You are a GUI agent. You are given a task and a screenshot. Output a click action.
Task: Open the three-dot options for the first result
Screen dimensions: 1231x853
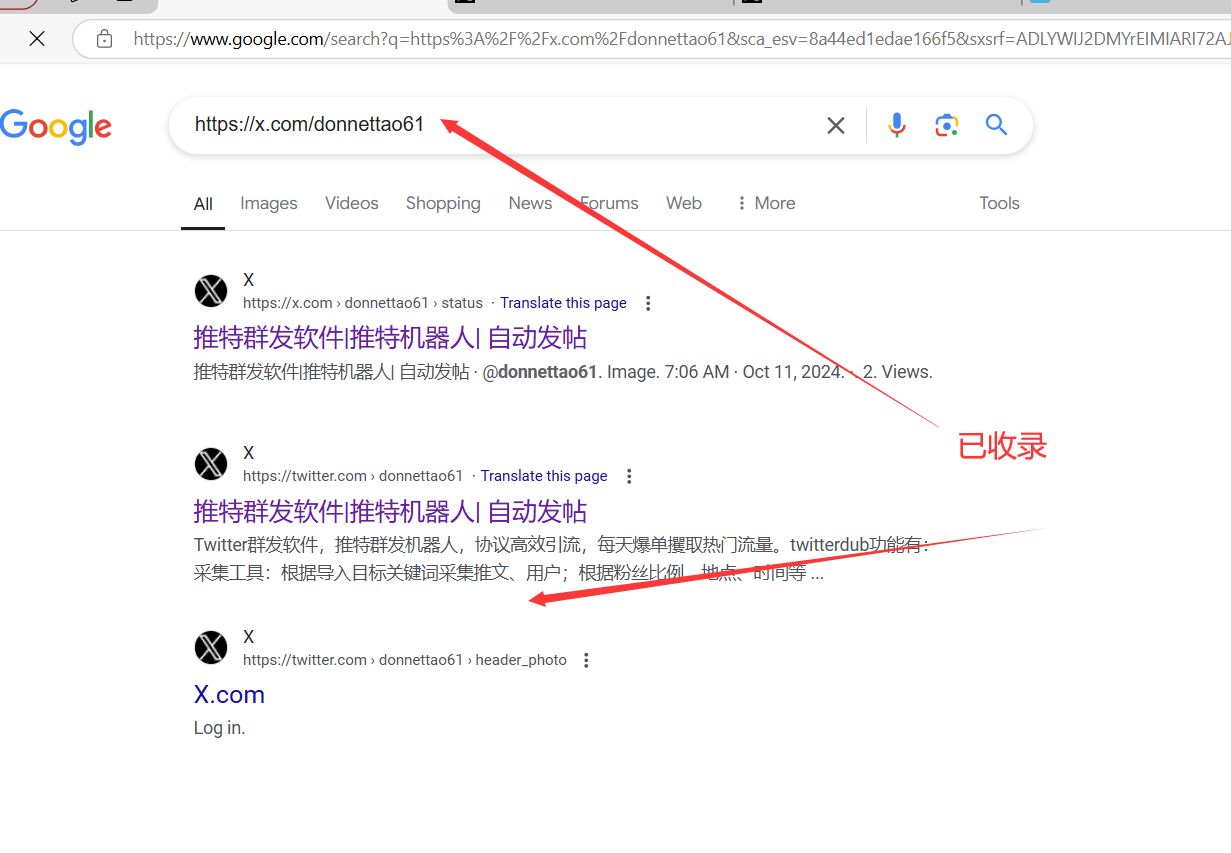click(x=648, y=302)
